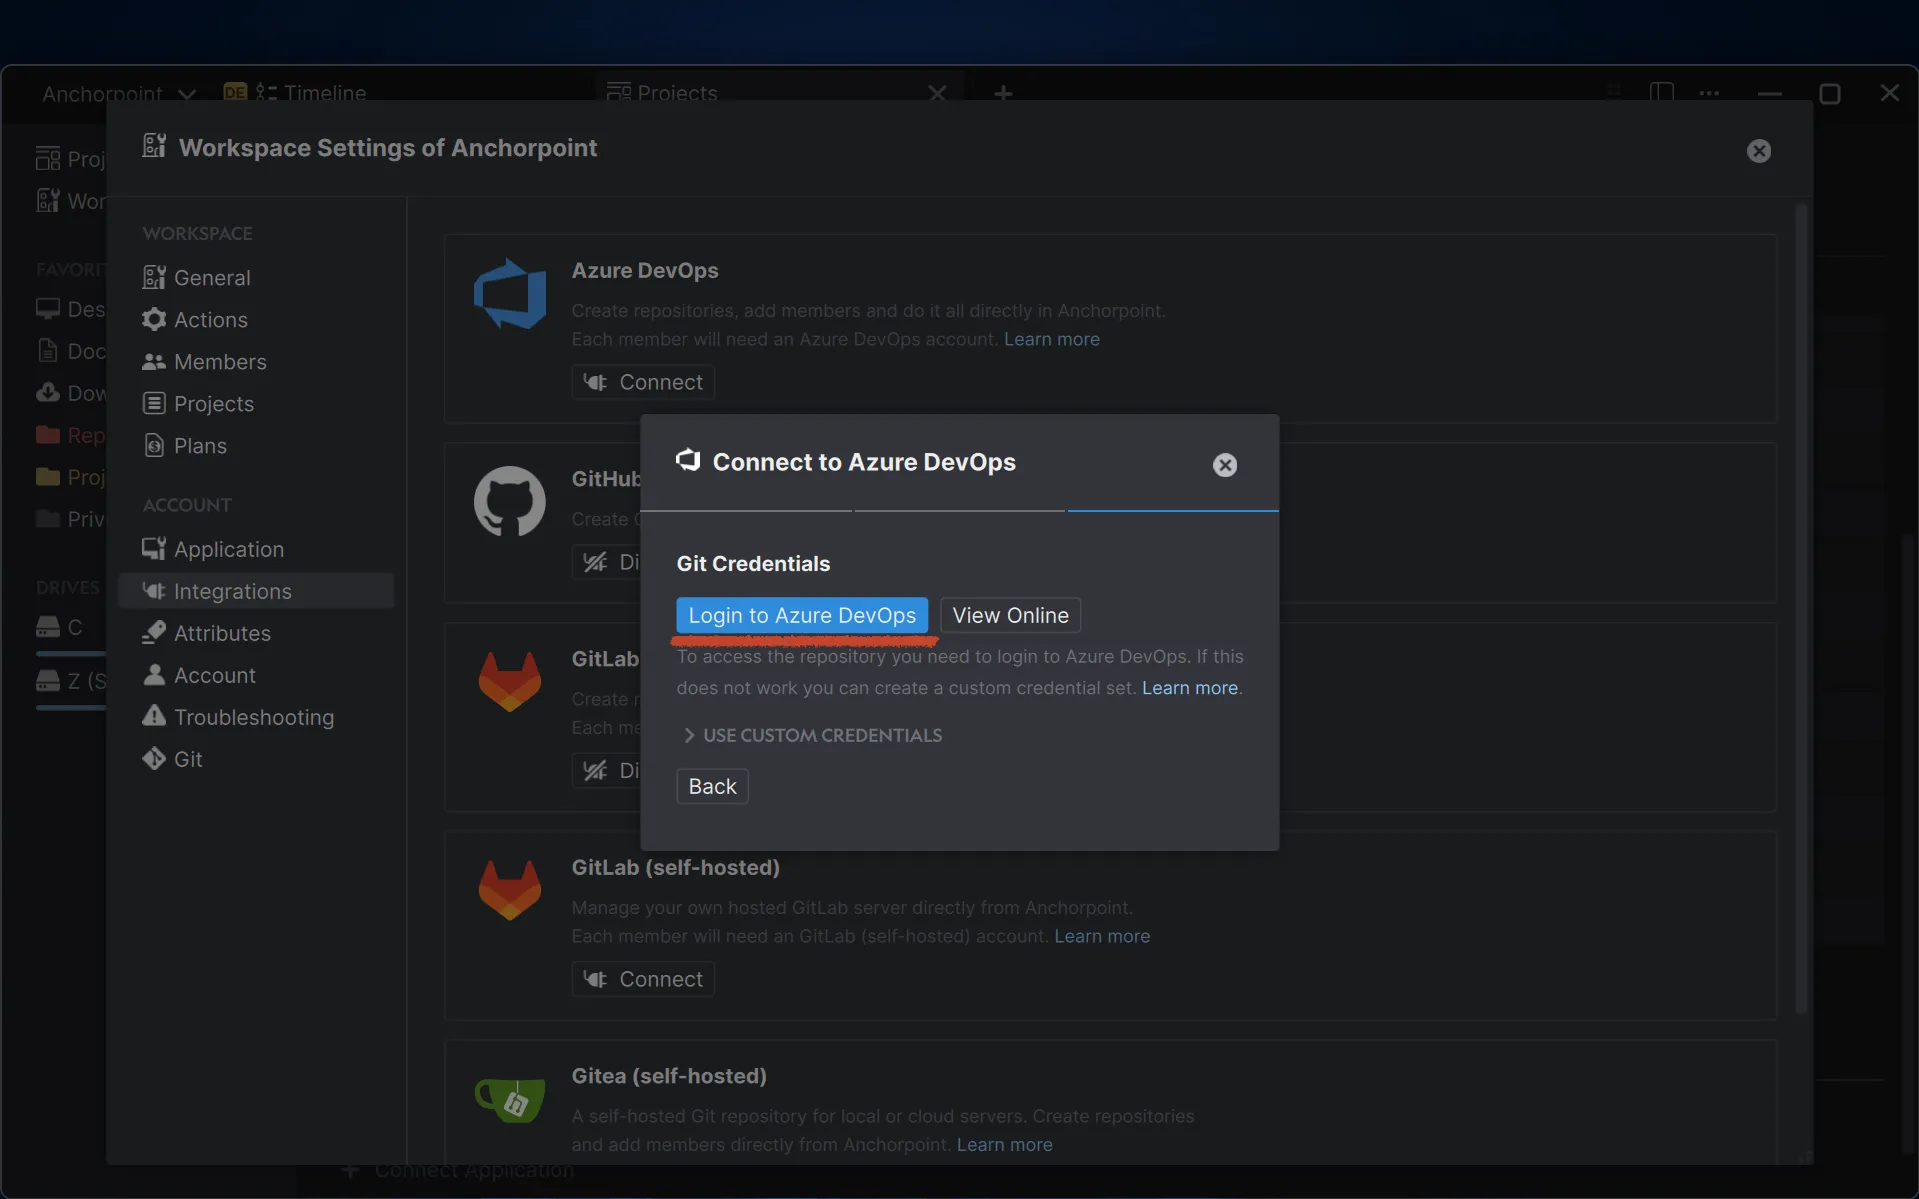
Task: Add a new tab with plus
Action: point(1003,93)
